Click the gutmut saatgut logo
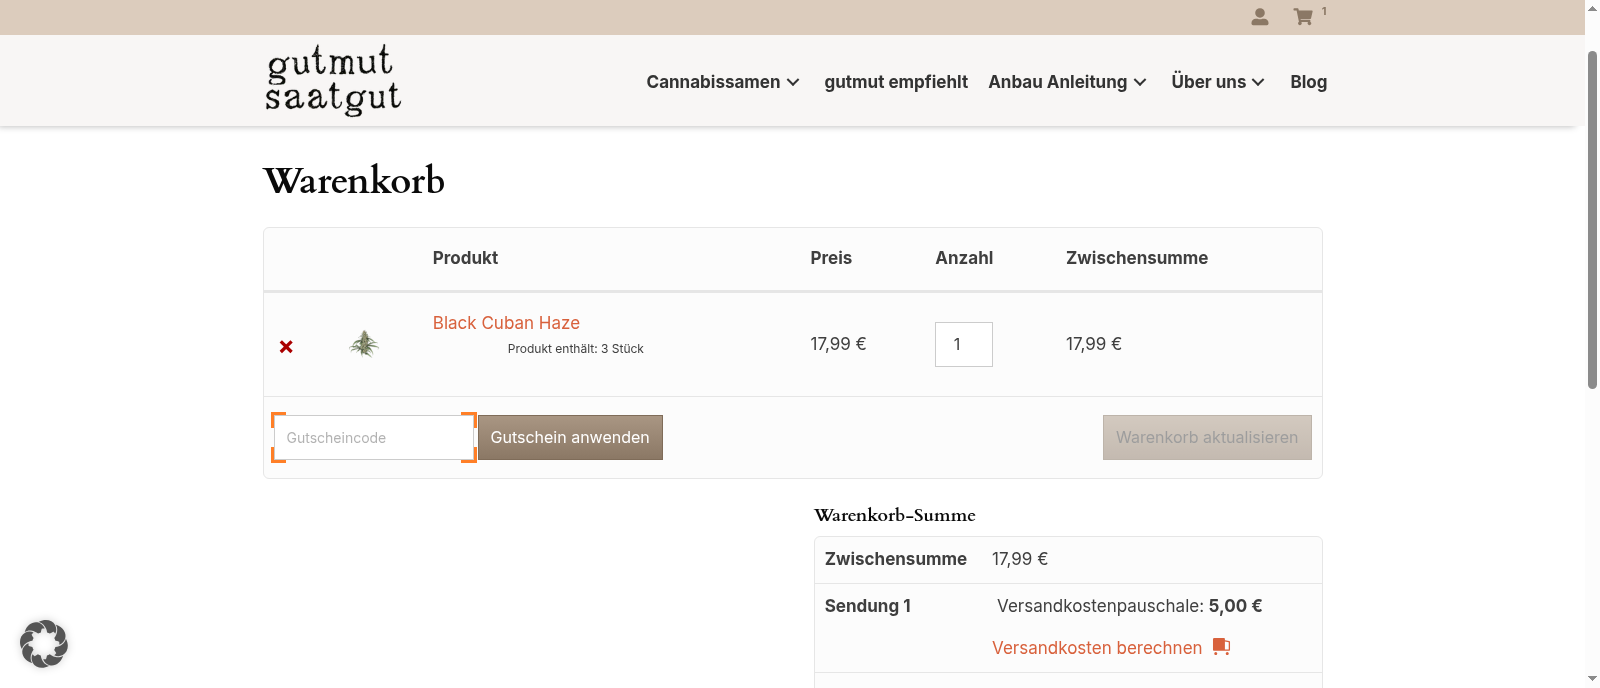The image size is (1600, 688). click(332, 79)
